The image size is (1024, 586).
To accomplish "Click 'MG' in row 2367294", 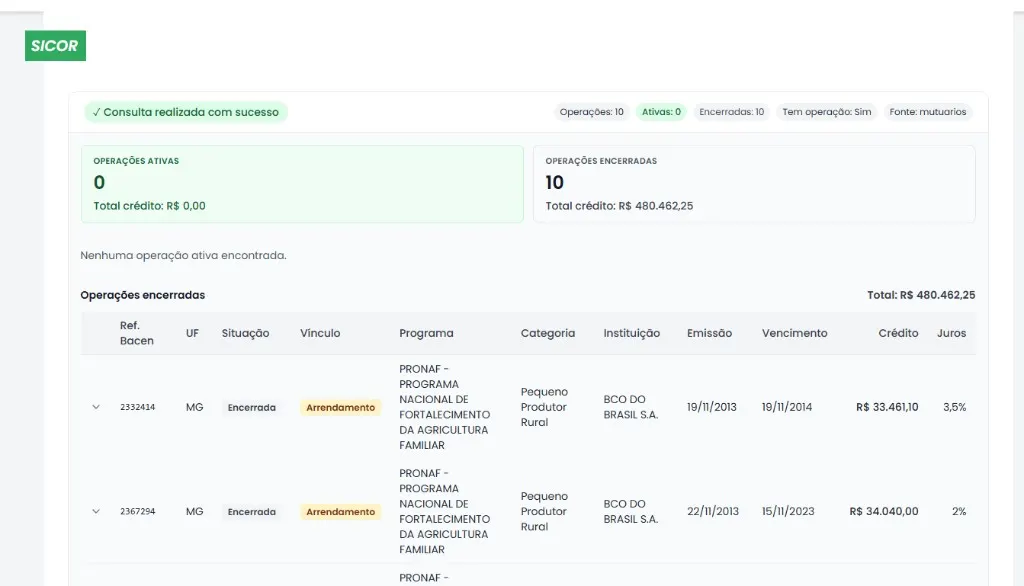I will point(195,512).
